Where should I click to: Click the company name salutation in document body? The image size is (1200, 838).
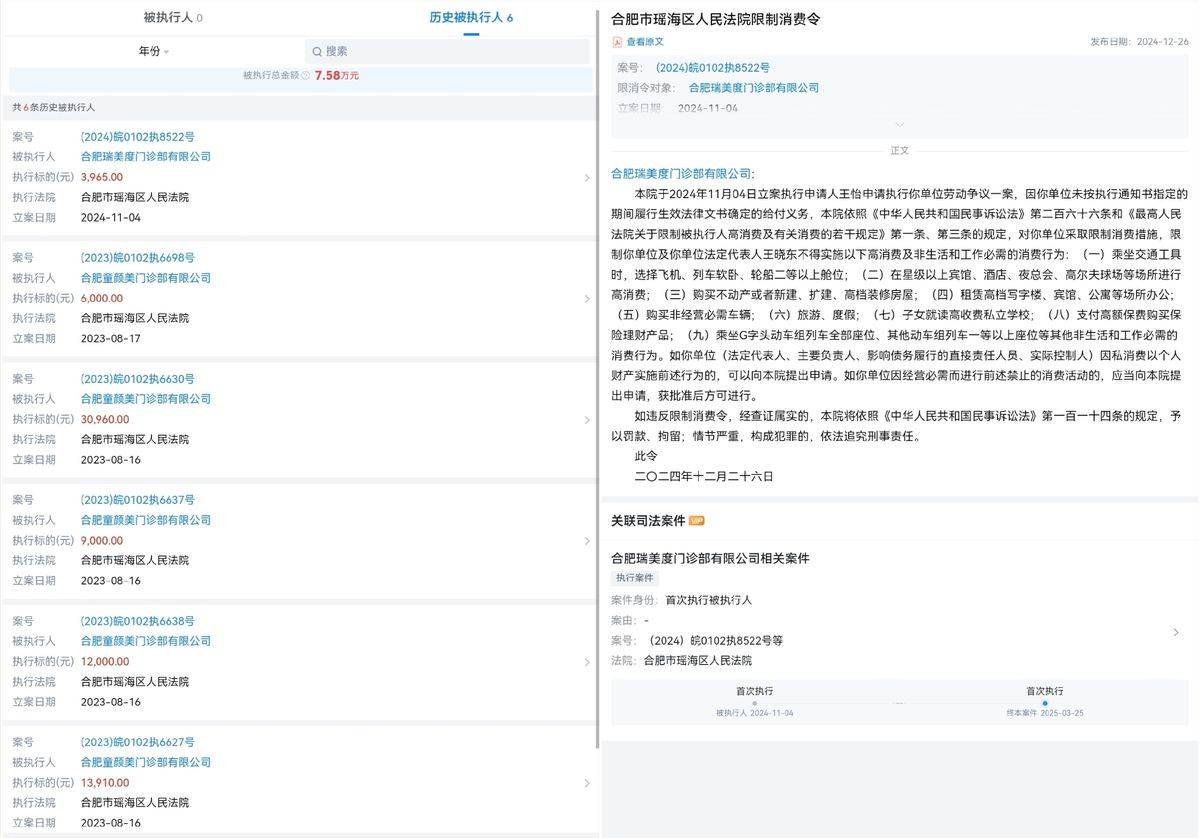point(683,173)
